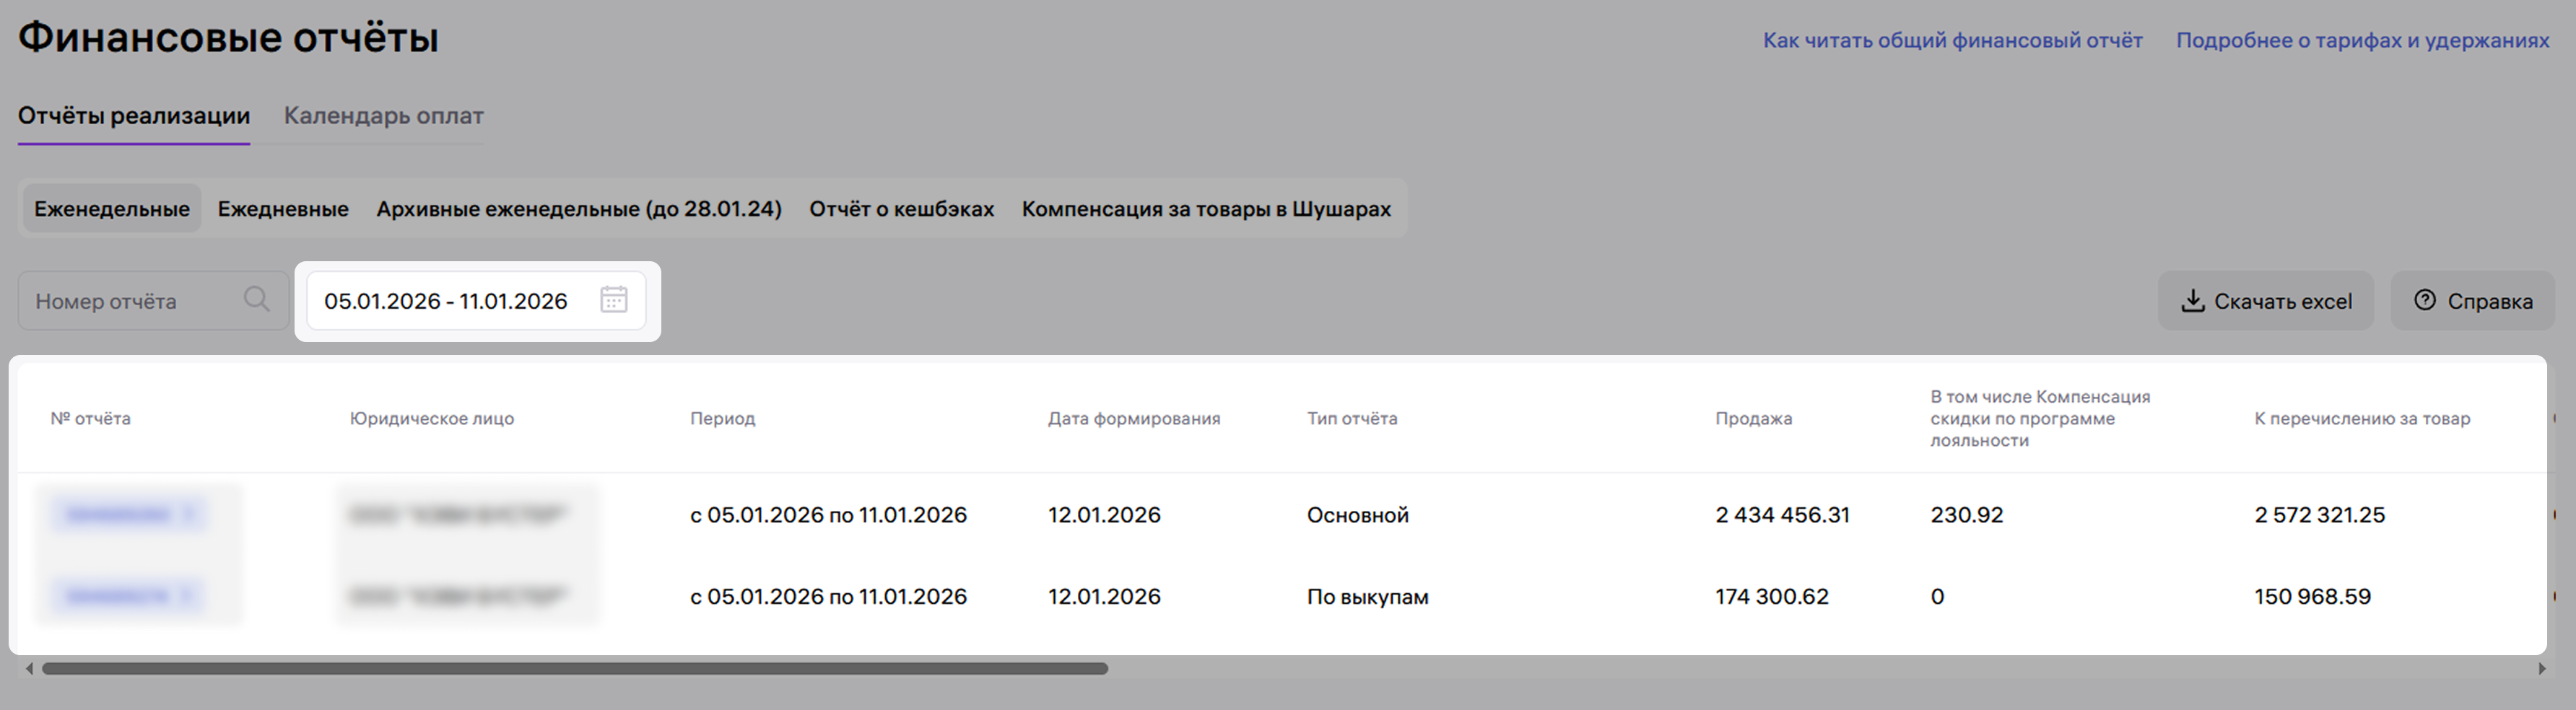Click the left arrow of horizontal scrollbar
Viewport: 2576px width, 710px height.
(29, 668)
